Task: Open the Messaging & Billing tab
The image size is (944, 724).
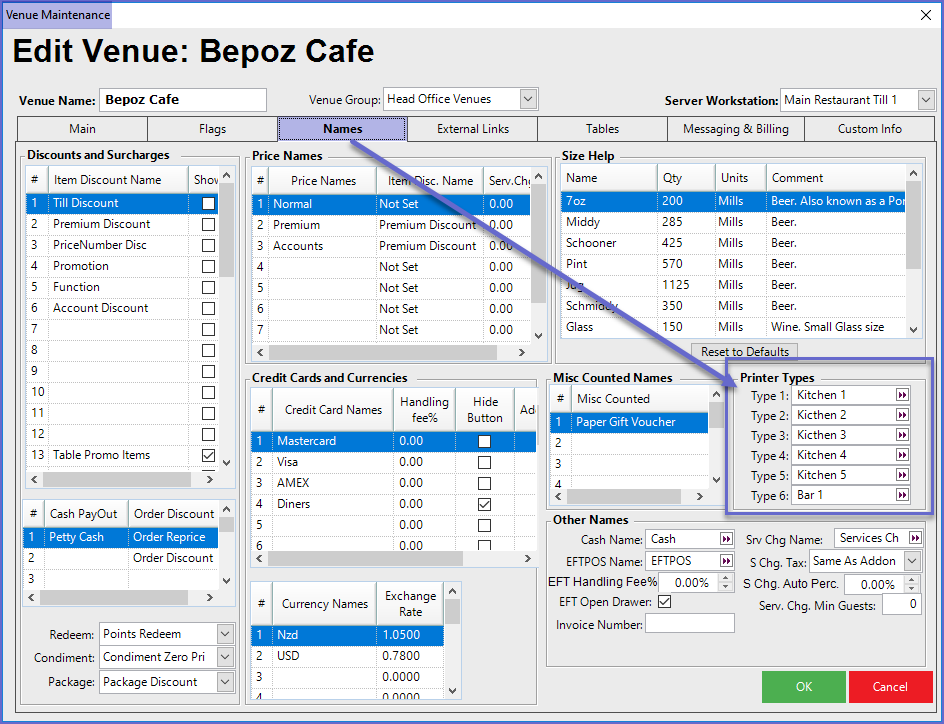Action: click(736, 129)
